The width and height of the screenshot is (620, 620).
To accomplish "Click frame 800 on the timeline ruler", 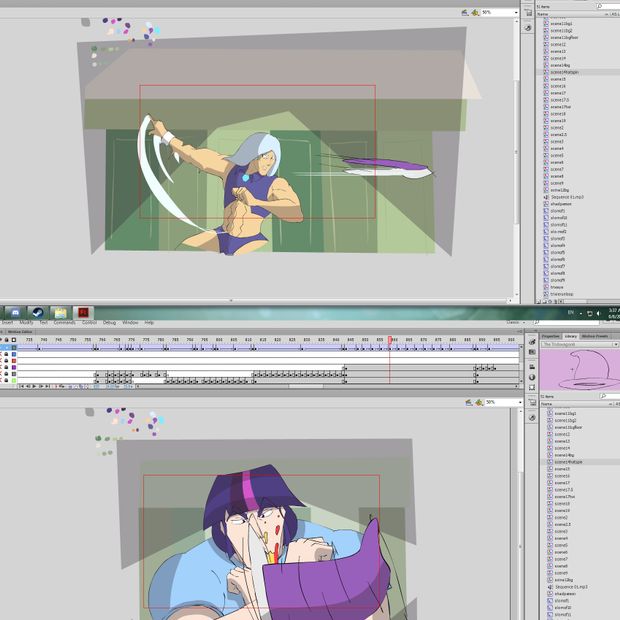I will (219, 340).
